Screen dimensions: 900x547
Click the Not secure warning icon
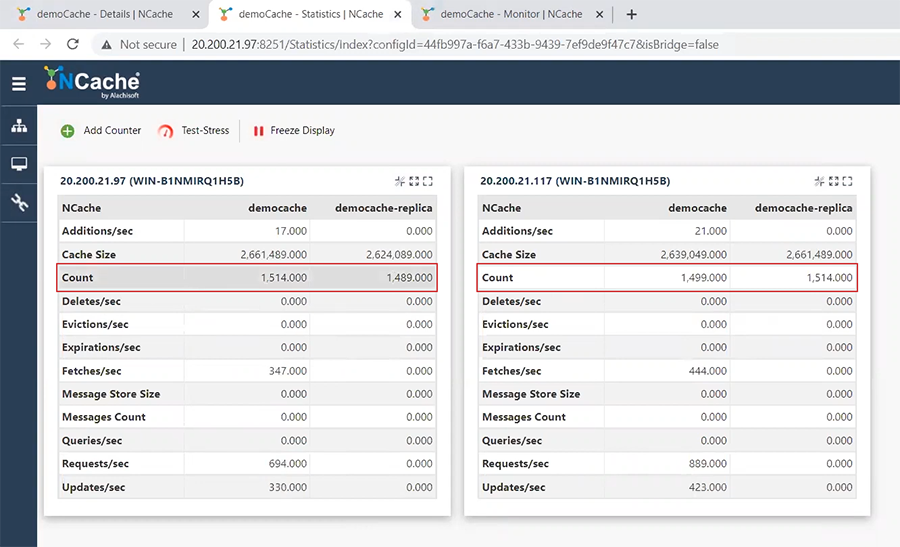[106, 45]
